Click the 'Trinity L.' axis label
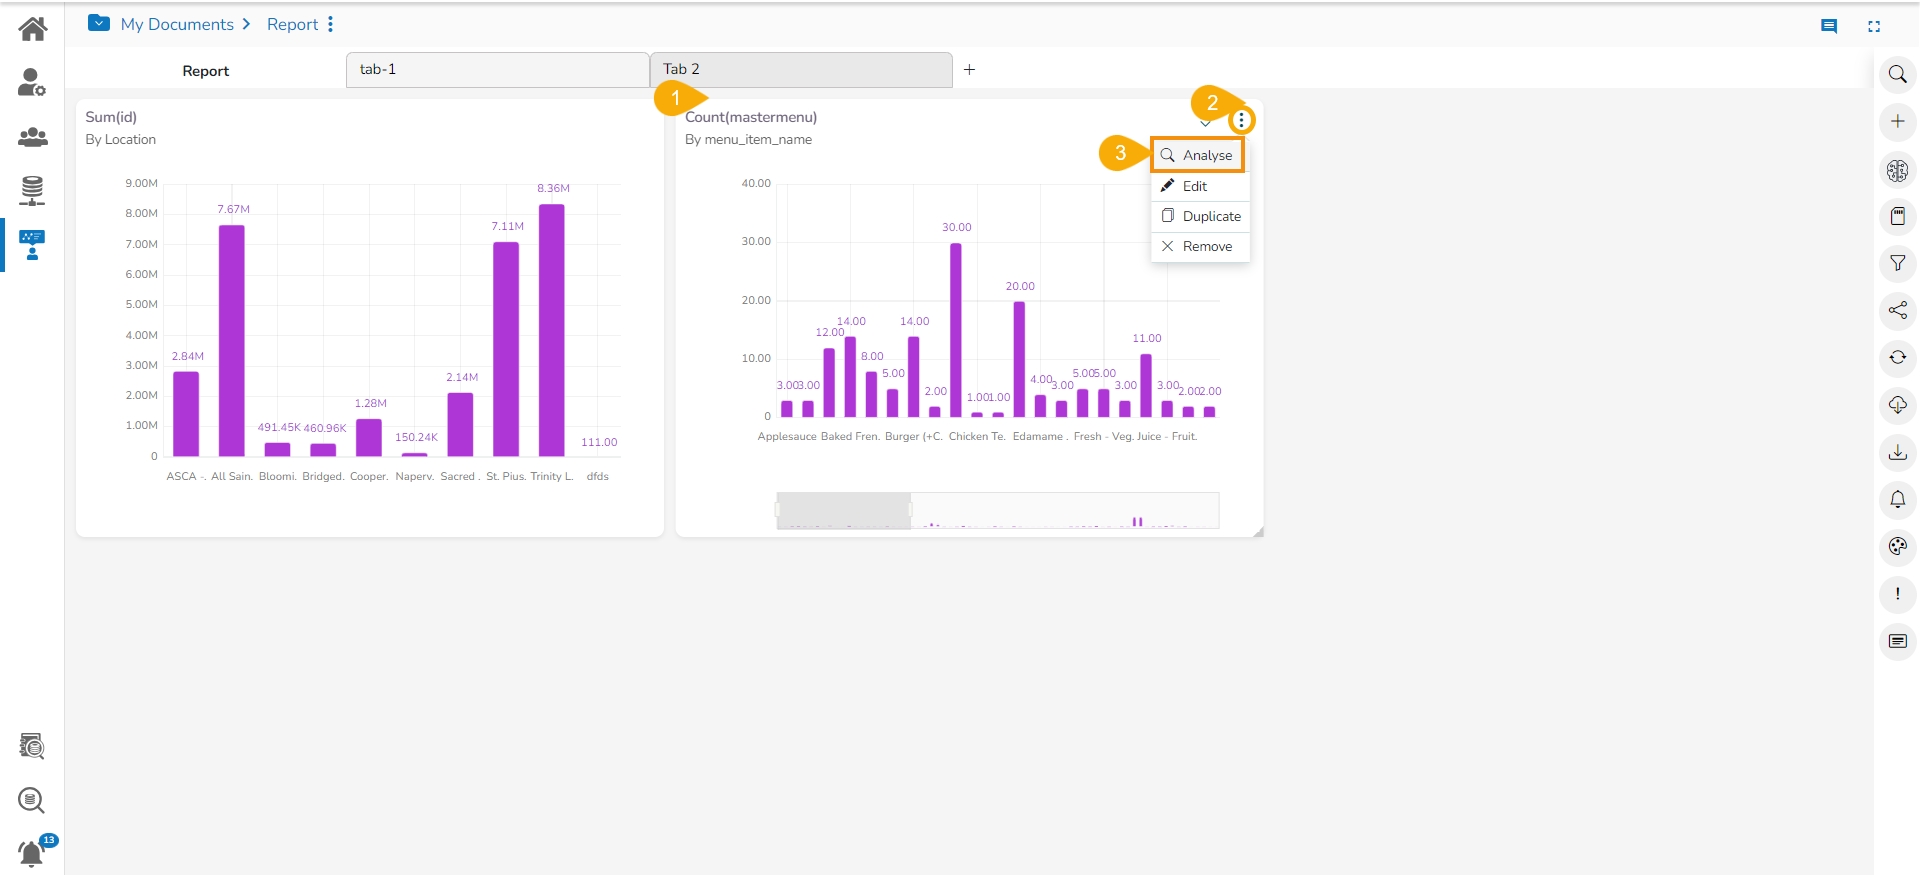The height and width of the screenshot is (875, 1920). [552, 476]
